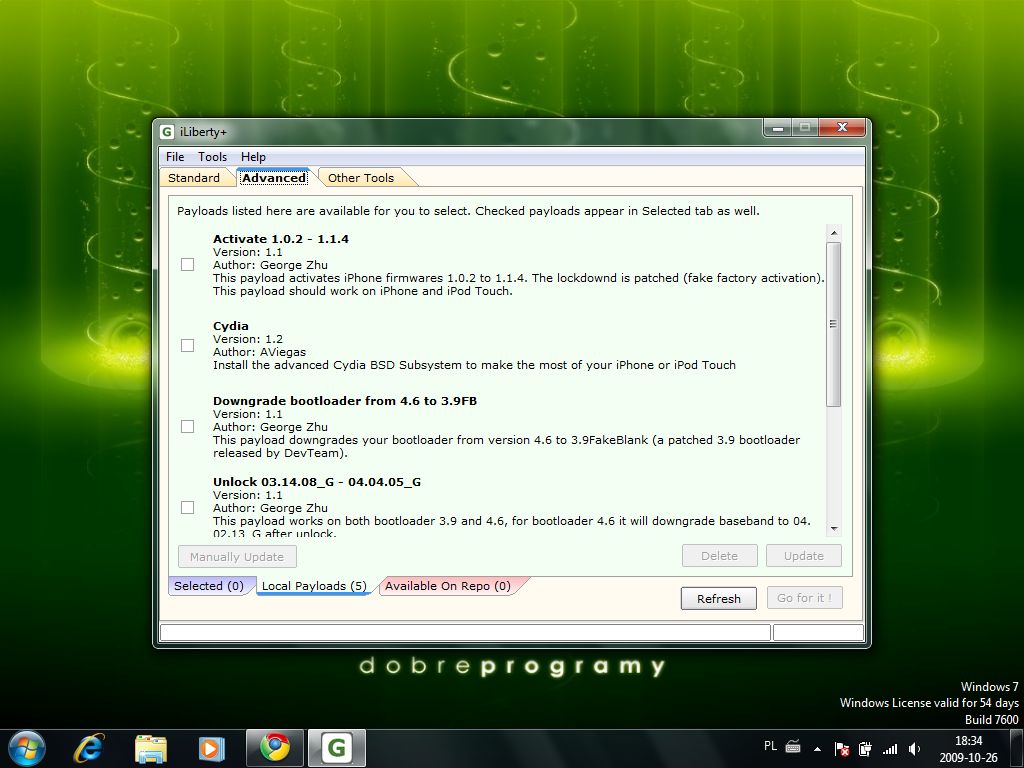
Task: Select Local Payloads (5) tab
Action: pyautogui.click(x=314, y=586)
